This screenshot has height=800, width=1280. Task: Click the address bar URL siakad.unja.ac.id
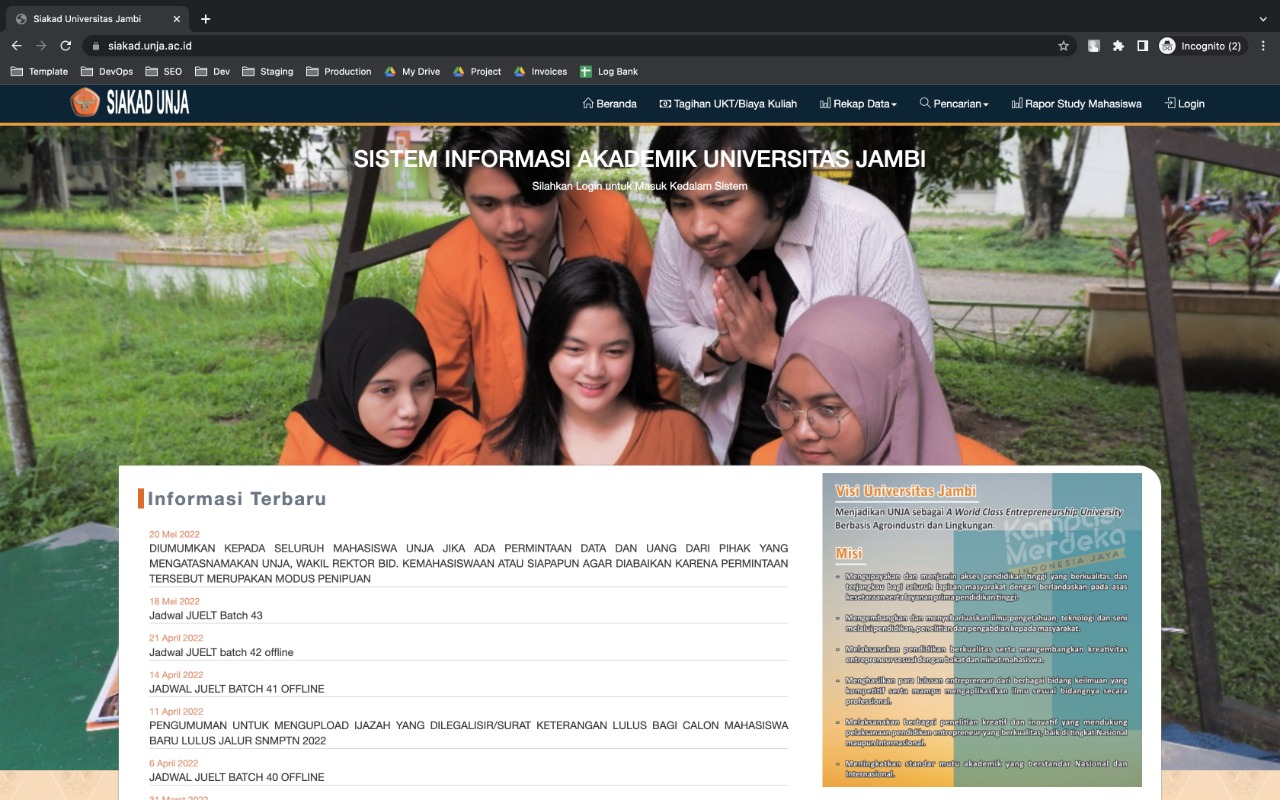point(150,46)
